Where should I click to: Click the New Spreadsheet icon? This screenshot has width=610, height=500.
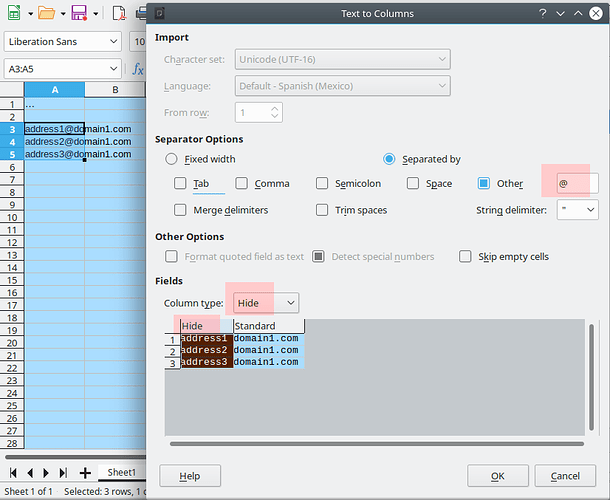click(x=14, y=12)
